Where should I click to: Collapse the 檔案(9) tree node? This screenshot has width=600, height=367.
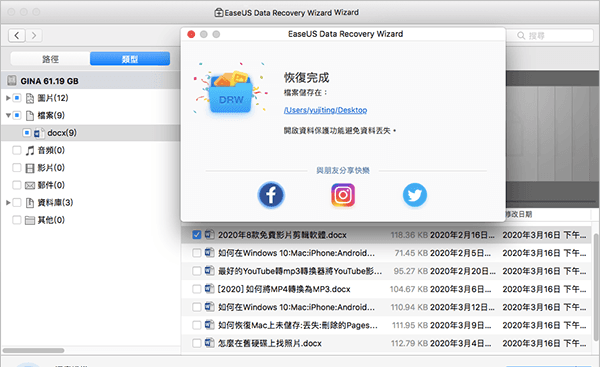(8, 115)
